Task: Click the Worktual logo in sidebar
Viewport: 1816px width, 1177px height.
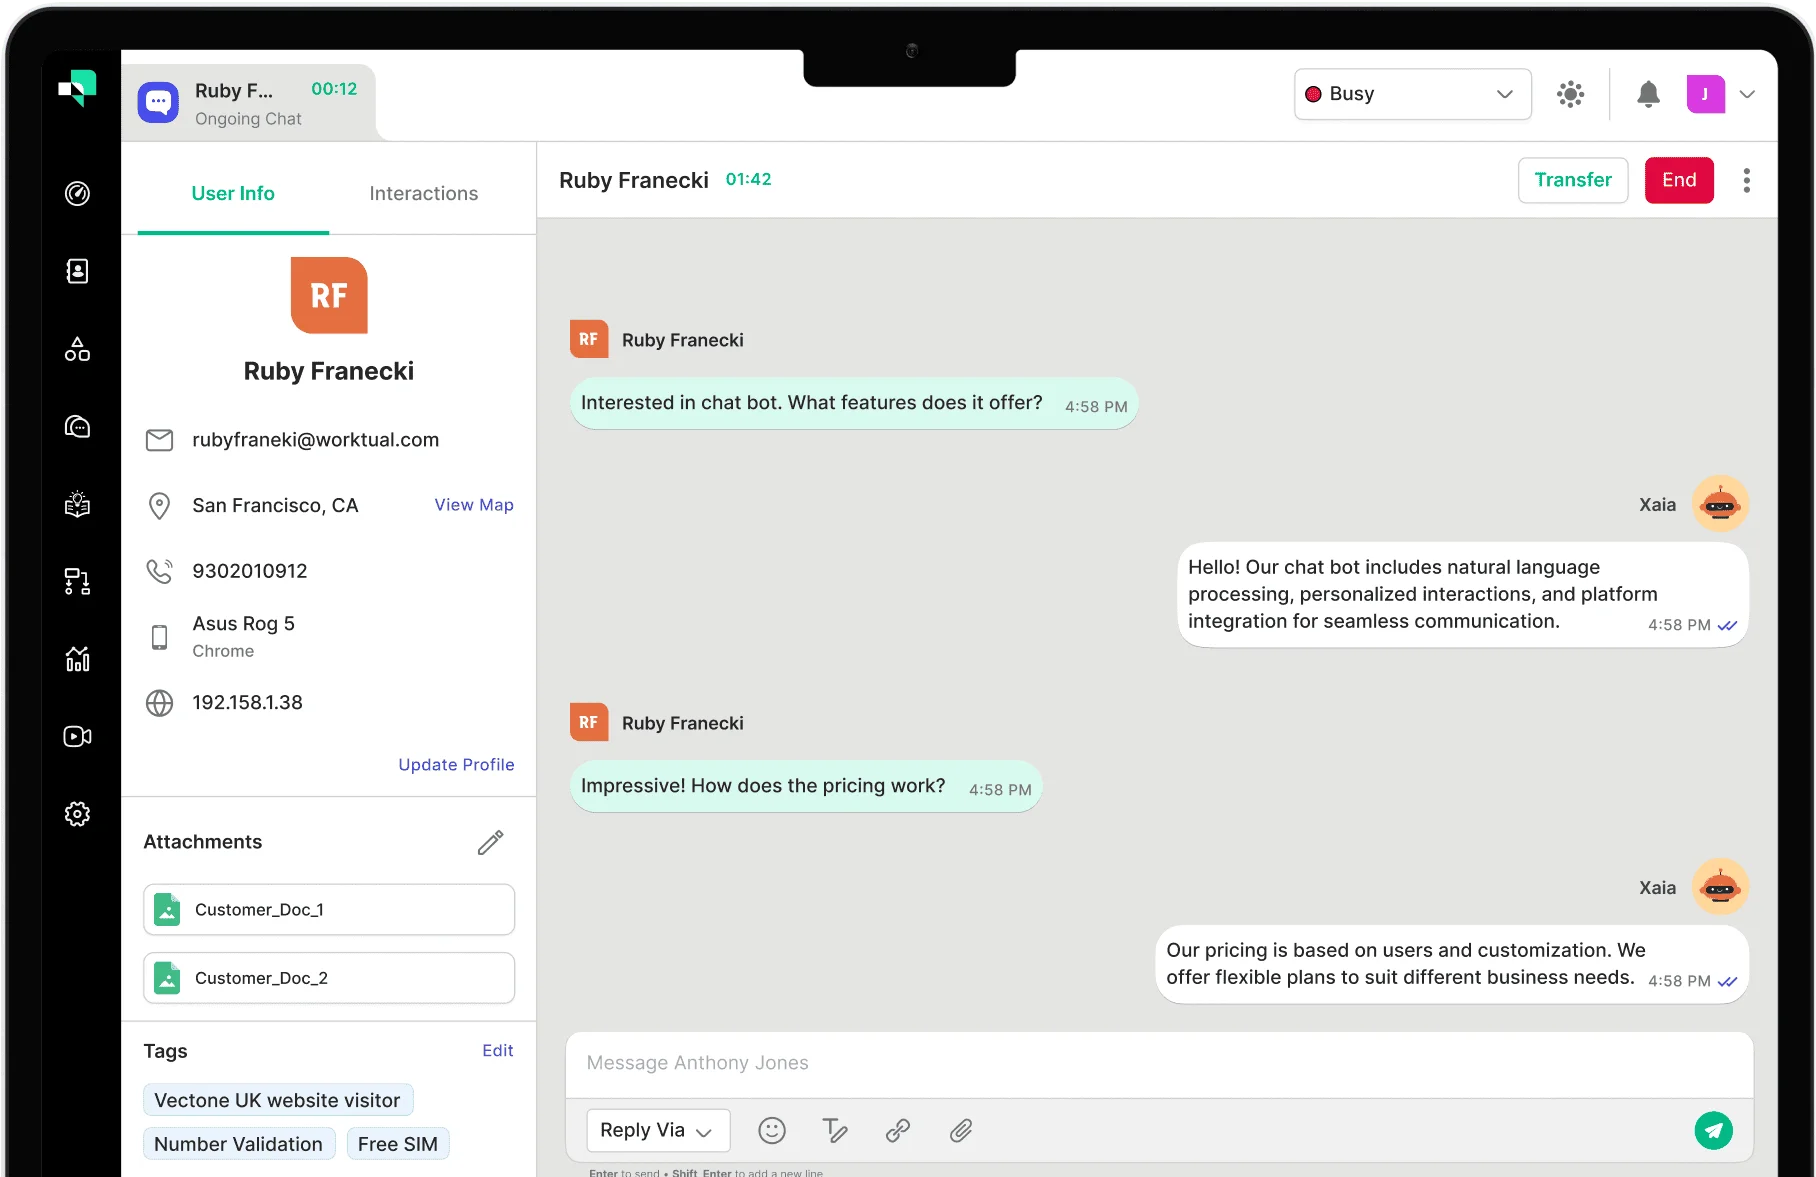Action: pos(77,88)
